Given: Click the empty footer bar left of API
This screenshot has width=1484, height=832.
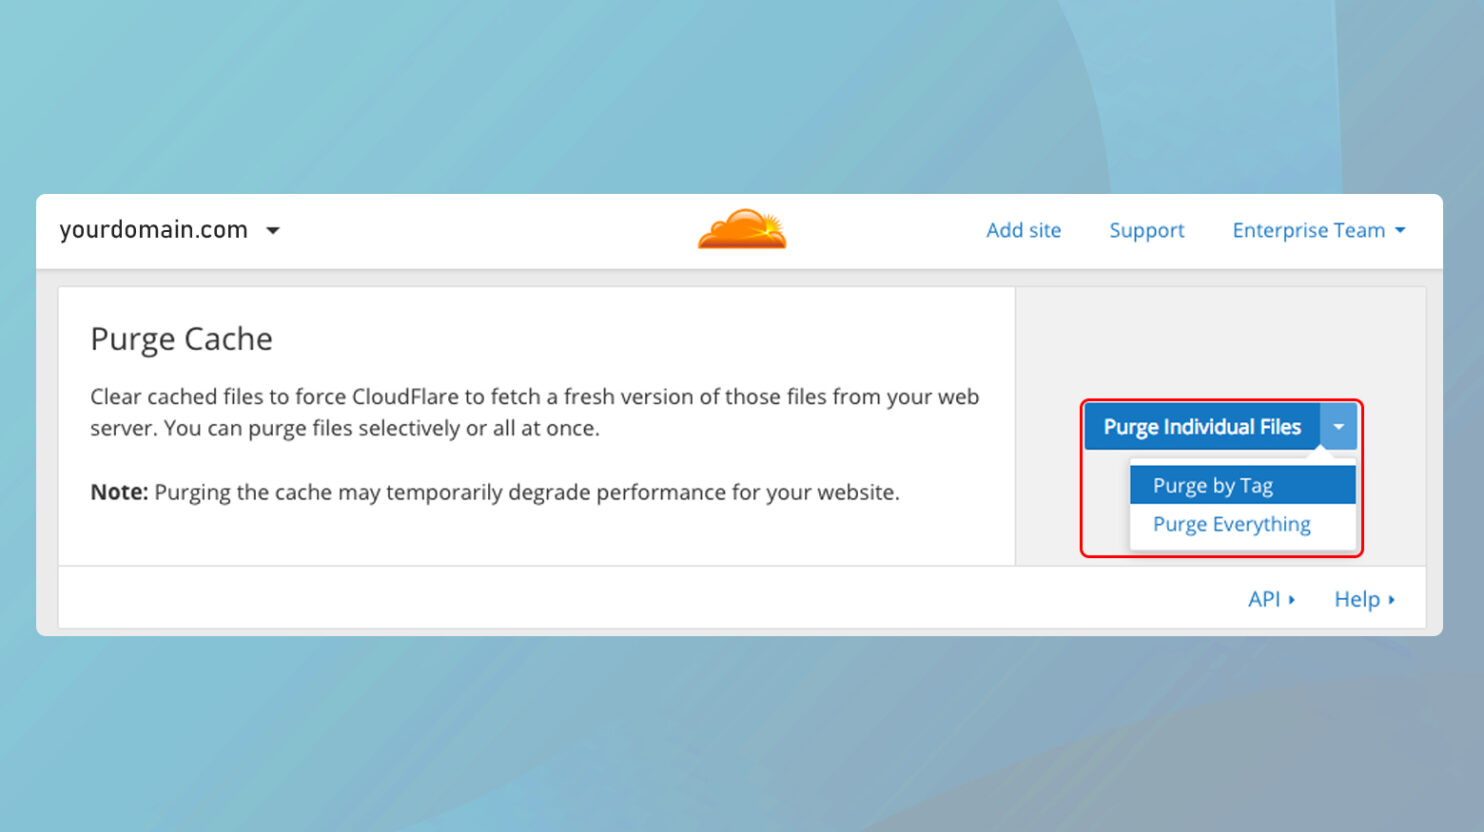Looking at the screenshot, I should pyautogui.click(x=640, y=598).
